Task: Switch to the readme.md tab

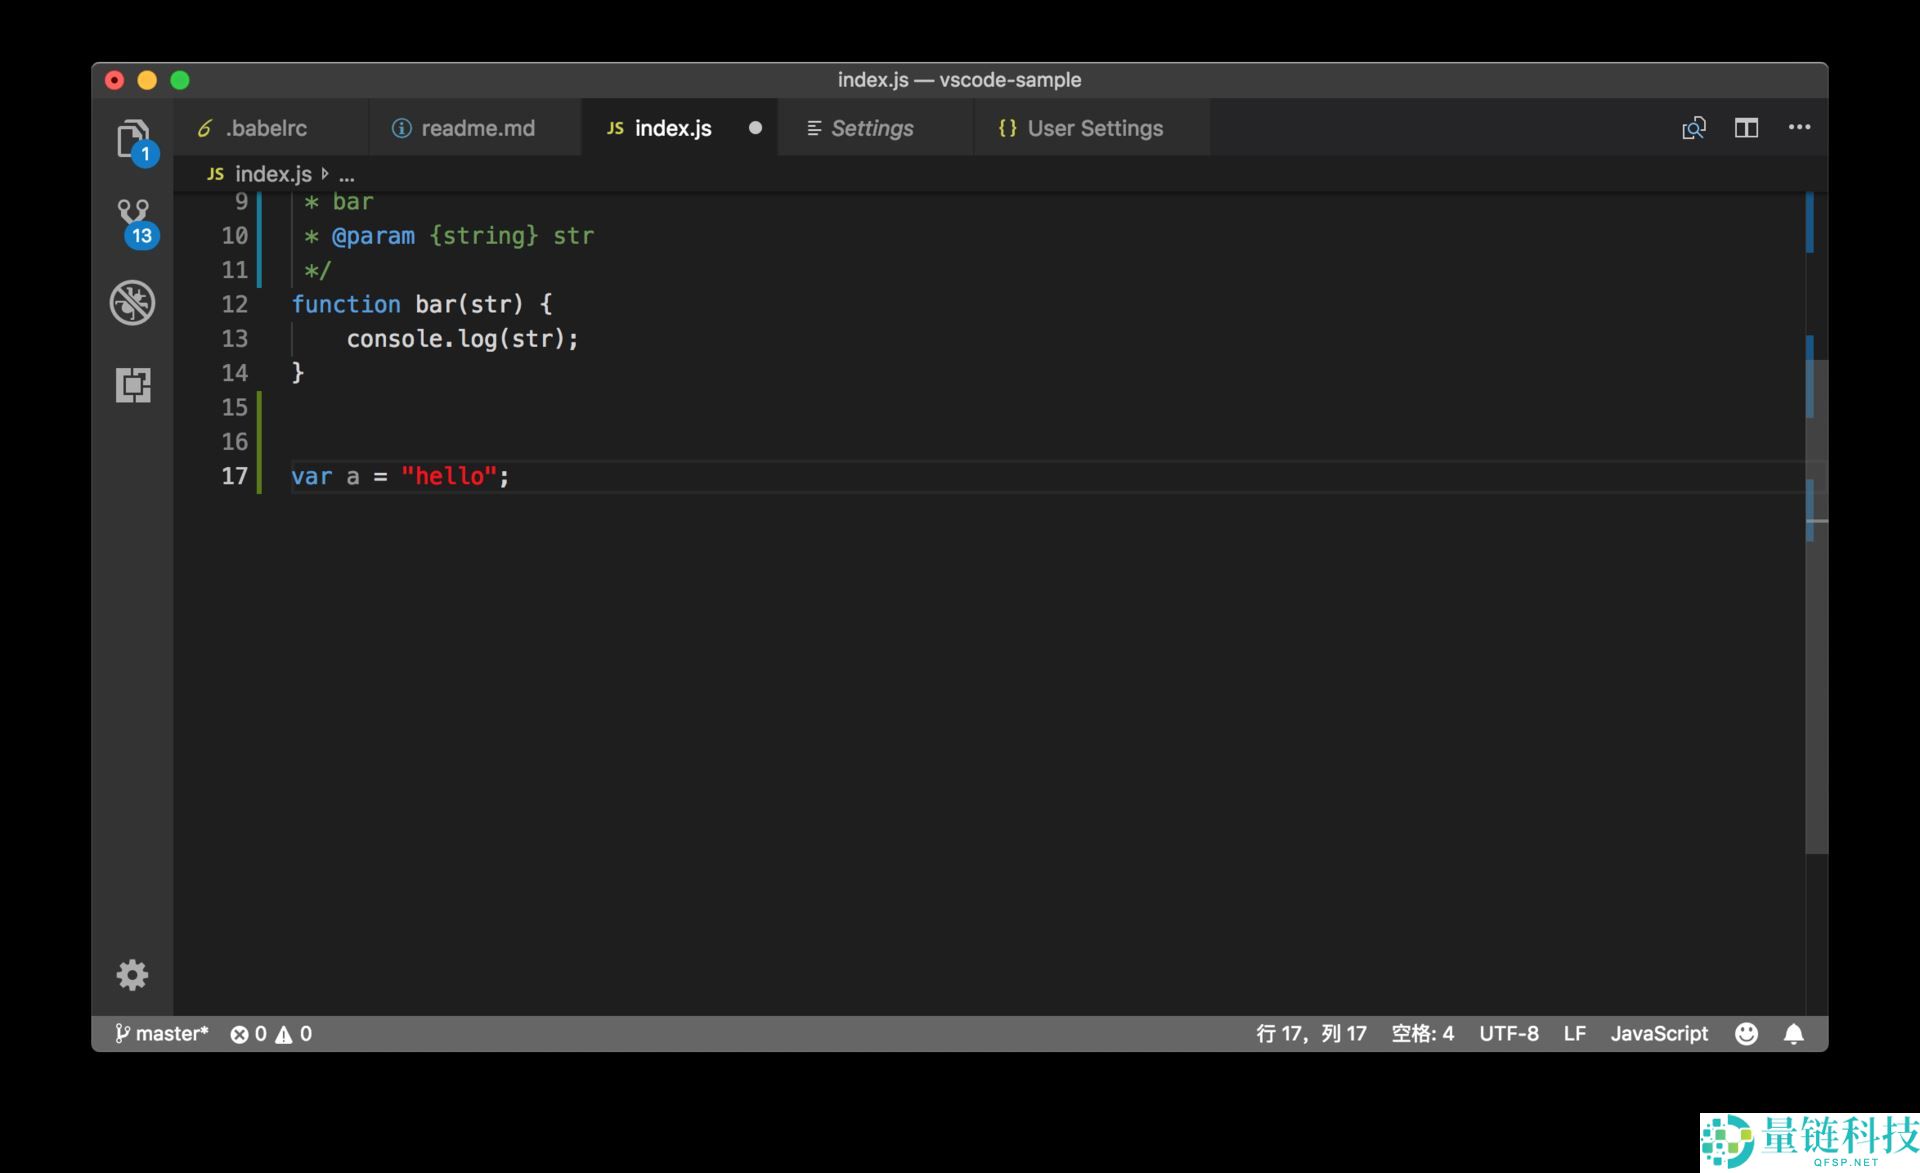Action: click(x=475, y=128)
